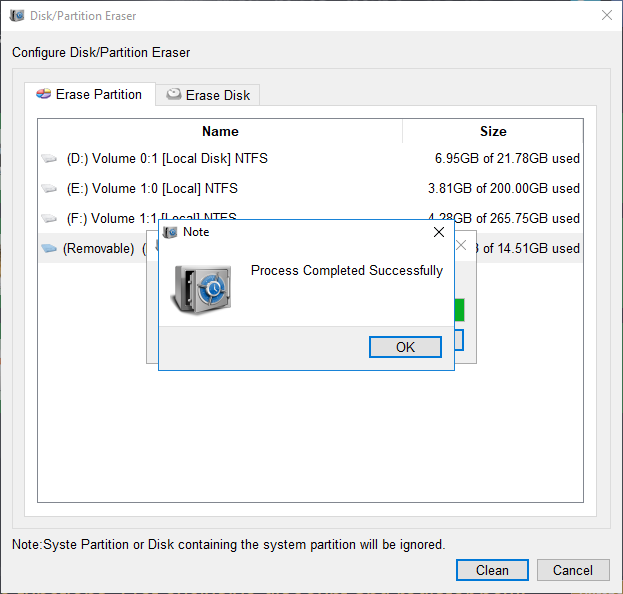Click the Note dialog title bar icon
623x594 pixels.
pos(170,232)
